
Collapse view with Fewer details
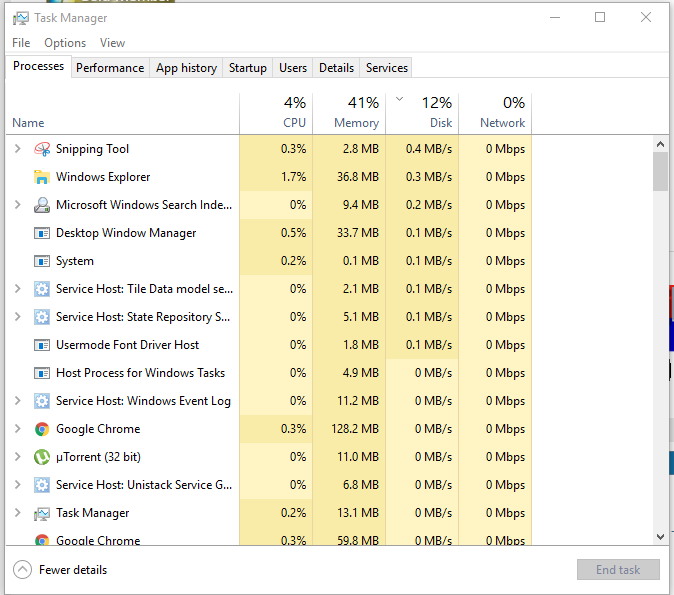click(60, 570)
